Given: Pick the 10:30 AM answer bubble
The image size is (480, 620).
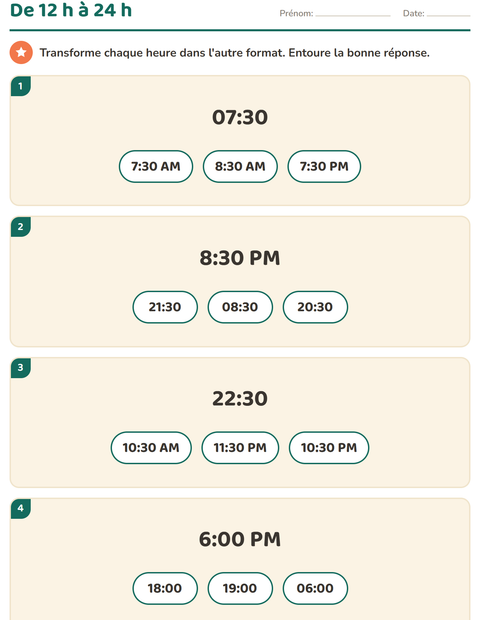Looking at the screenshot, I should 151,448.
